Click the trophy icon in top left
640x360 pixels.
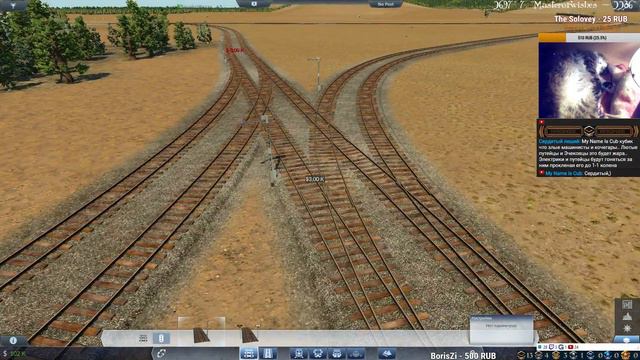pos(13,5)
